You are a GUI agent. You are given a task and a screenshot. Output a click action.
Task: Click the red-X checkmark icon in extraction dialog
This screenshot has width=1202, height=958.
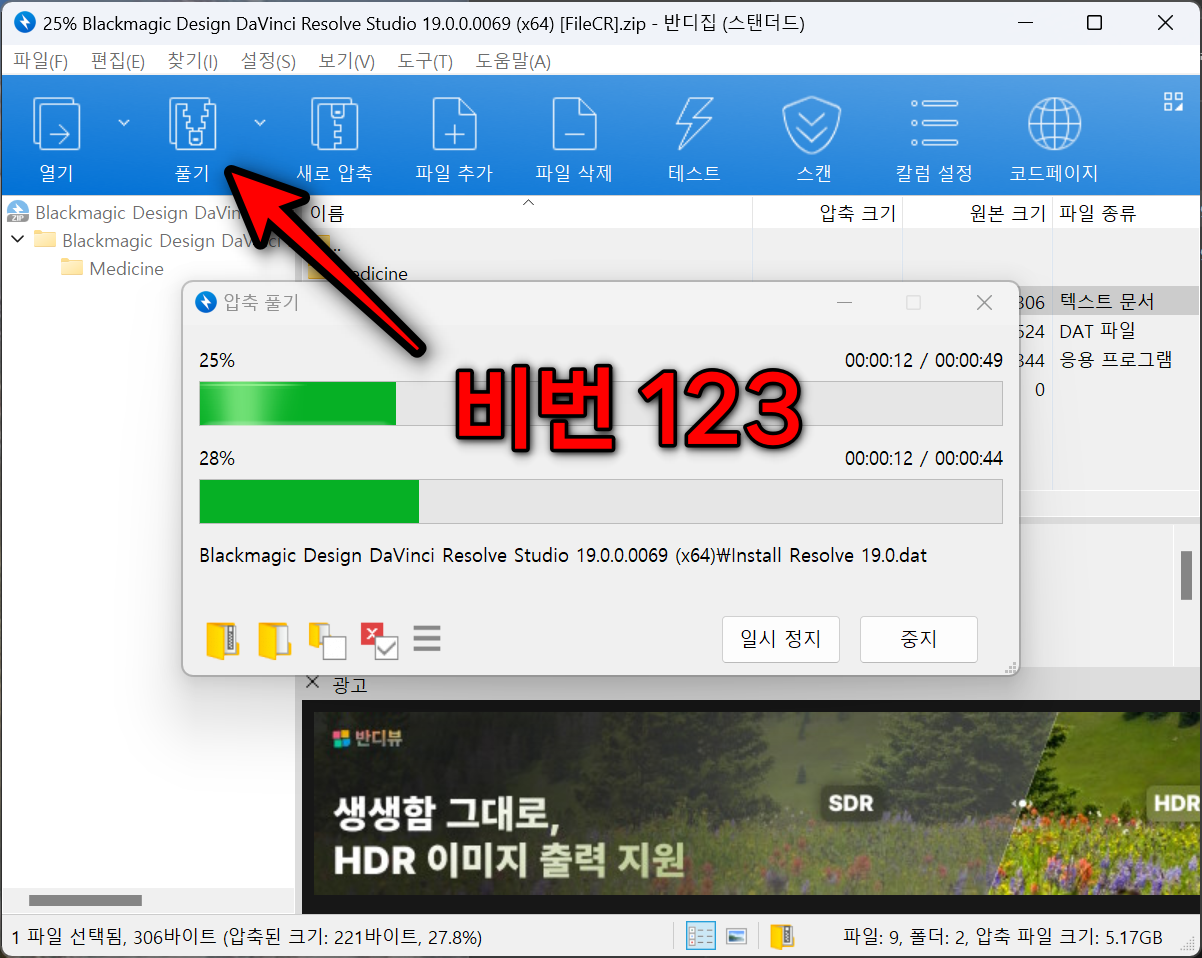[379, 640]
